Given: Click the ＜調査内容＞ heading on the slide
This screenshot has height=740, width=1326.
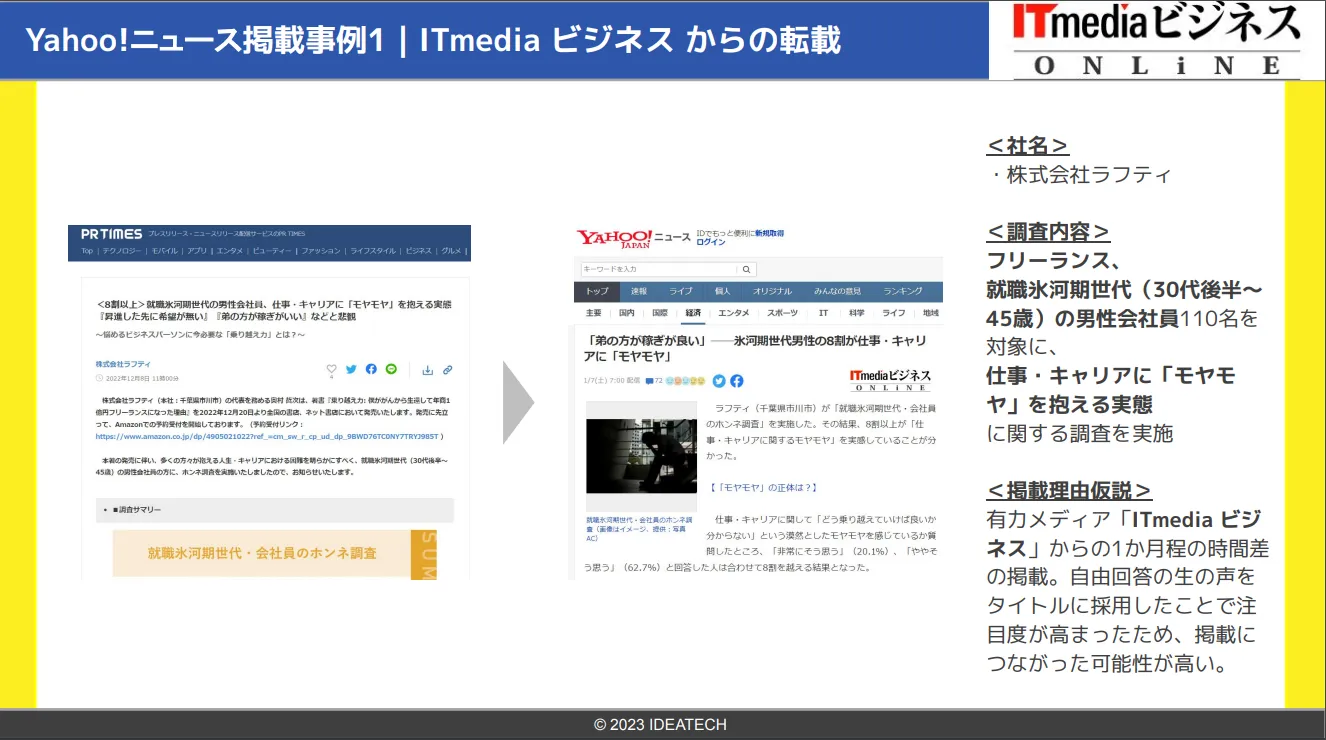Looking at the screenshot, I should pyautogui.click(x=1049, y=232).
